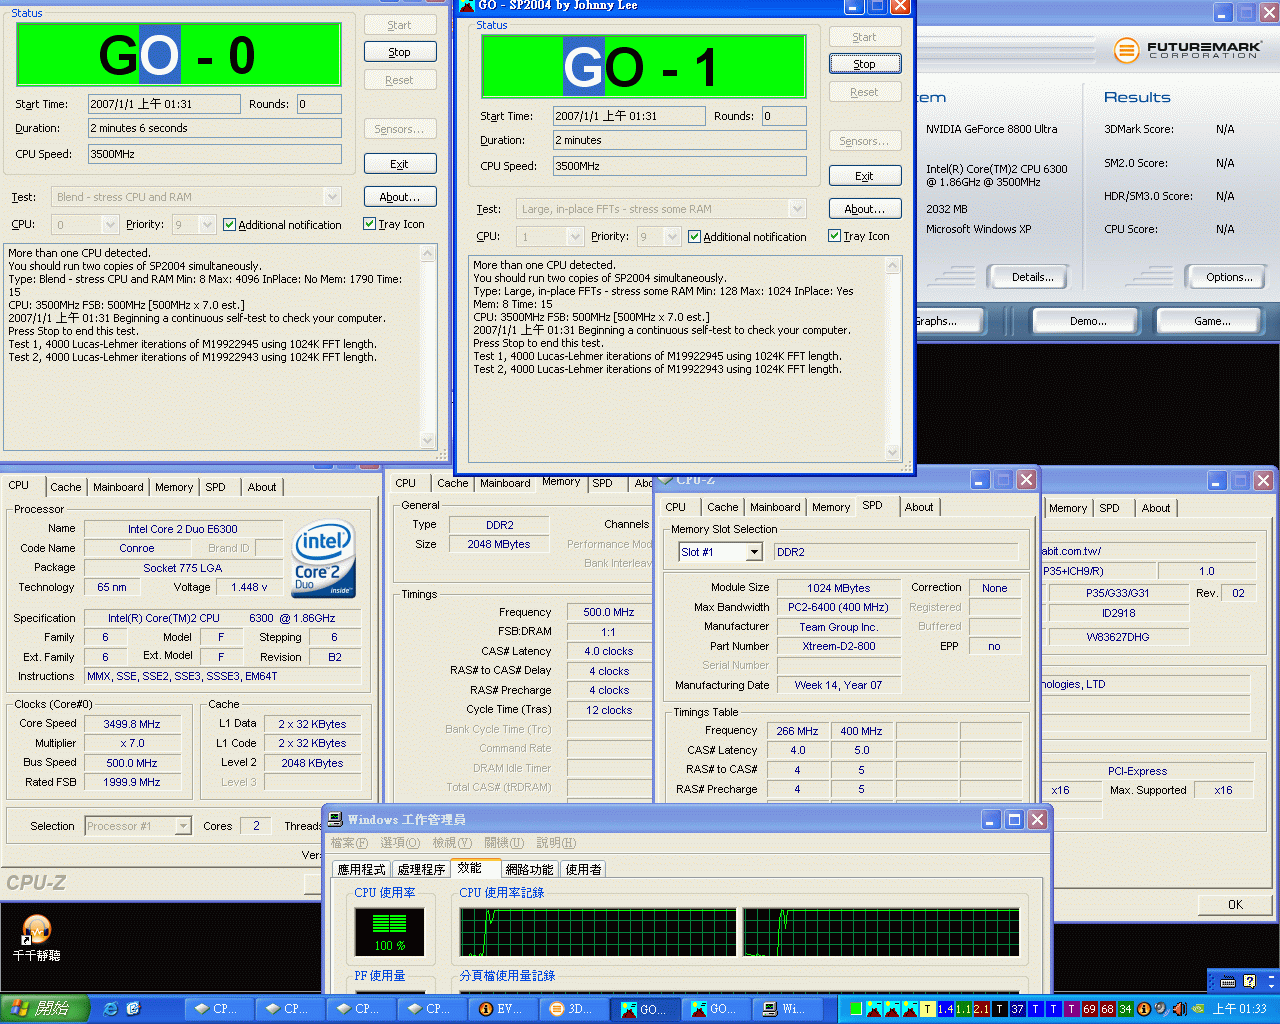Toggle Tray Icon checkbox in GO - 1 window
The image size is (1280, 1024).
(x=835, y=236)
